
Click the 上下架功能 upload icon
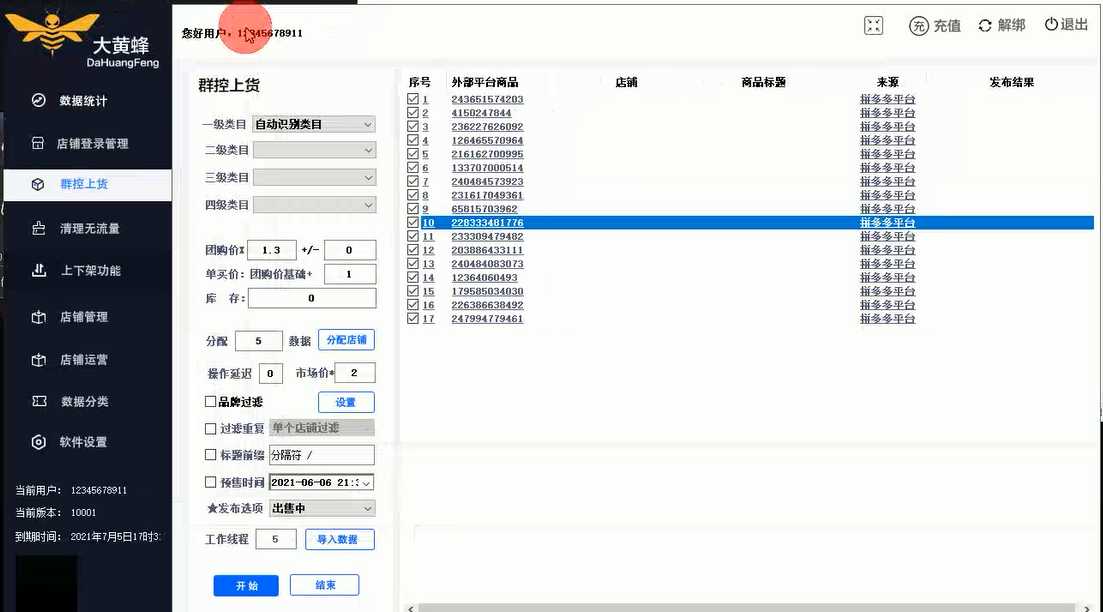pos(39,271)
